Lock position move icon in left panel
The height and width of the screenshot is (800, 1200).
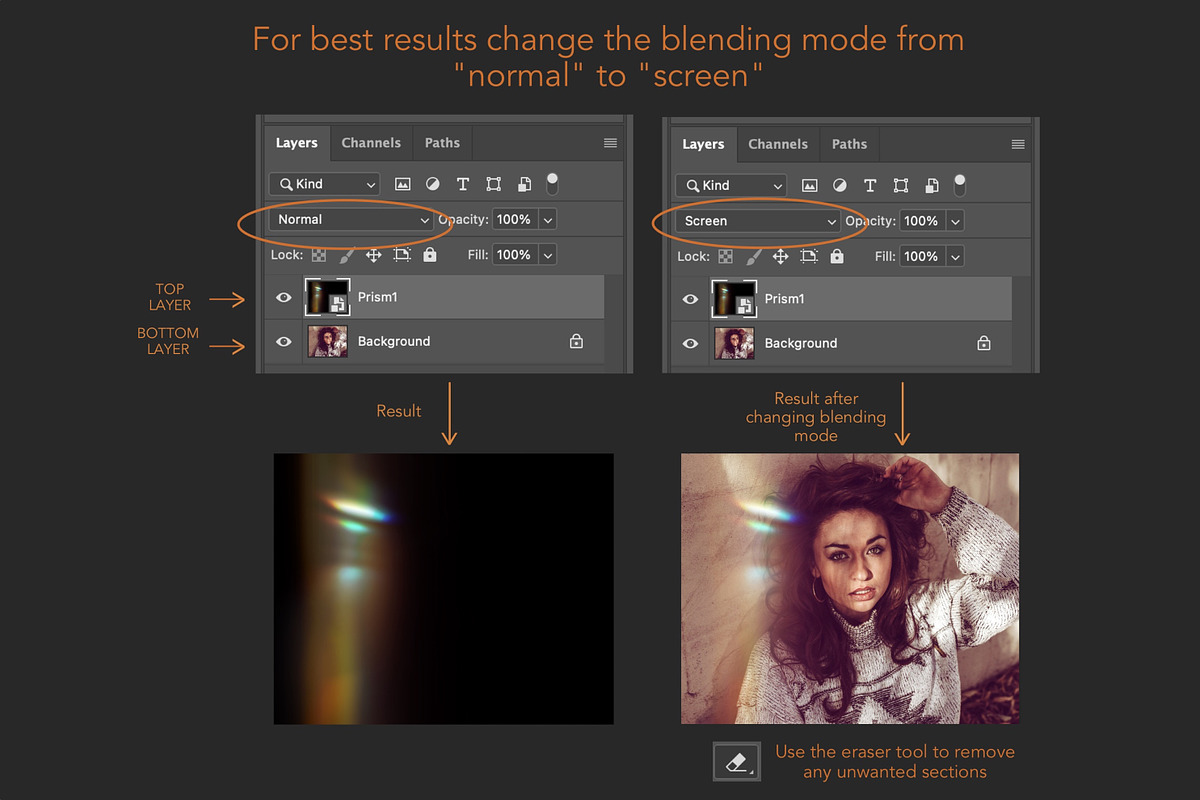click(373, 255)
